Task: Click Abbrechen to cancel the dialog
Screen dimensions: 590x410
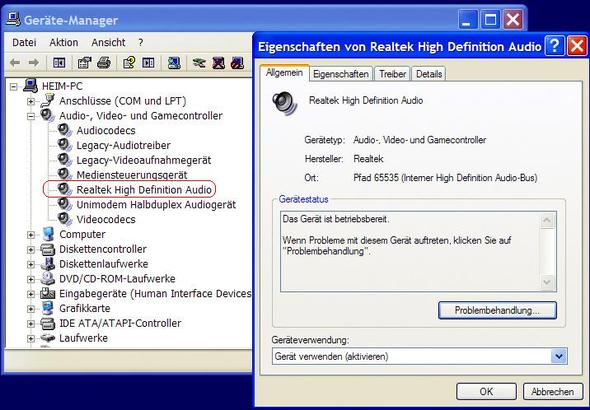Action: click(552, 392)
